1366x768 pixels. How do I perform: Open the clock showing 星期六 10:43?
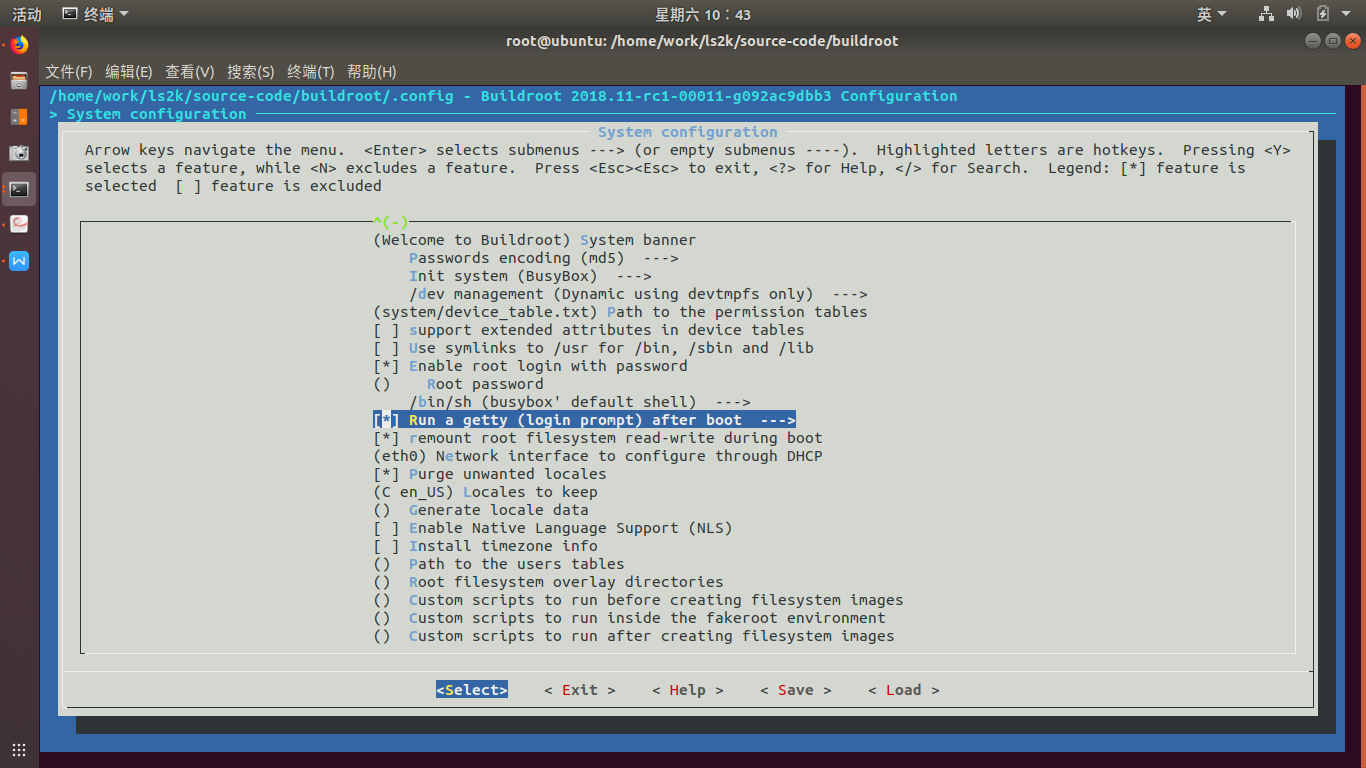(x=703, y=14)
